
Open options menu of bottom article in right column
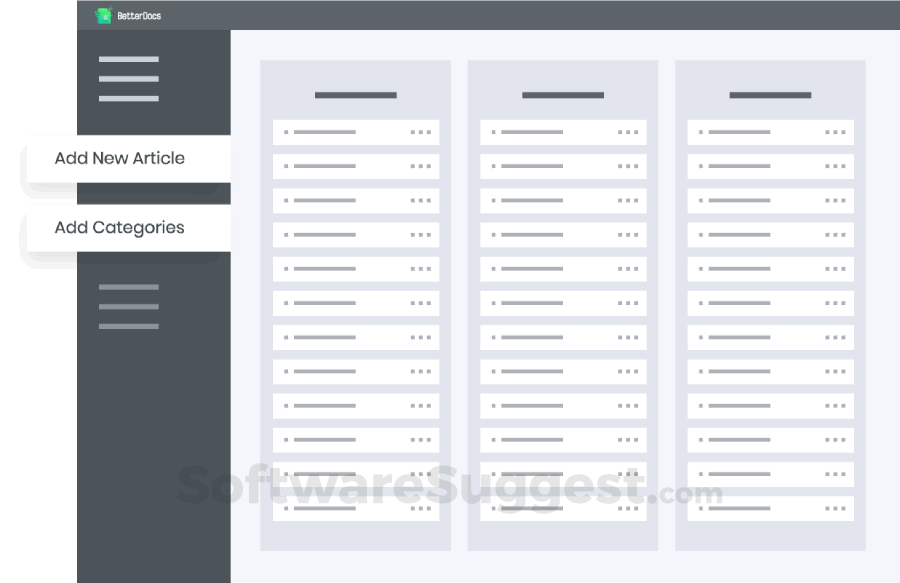(836, 508)
